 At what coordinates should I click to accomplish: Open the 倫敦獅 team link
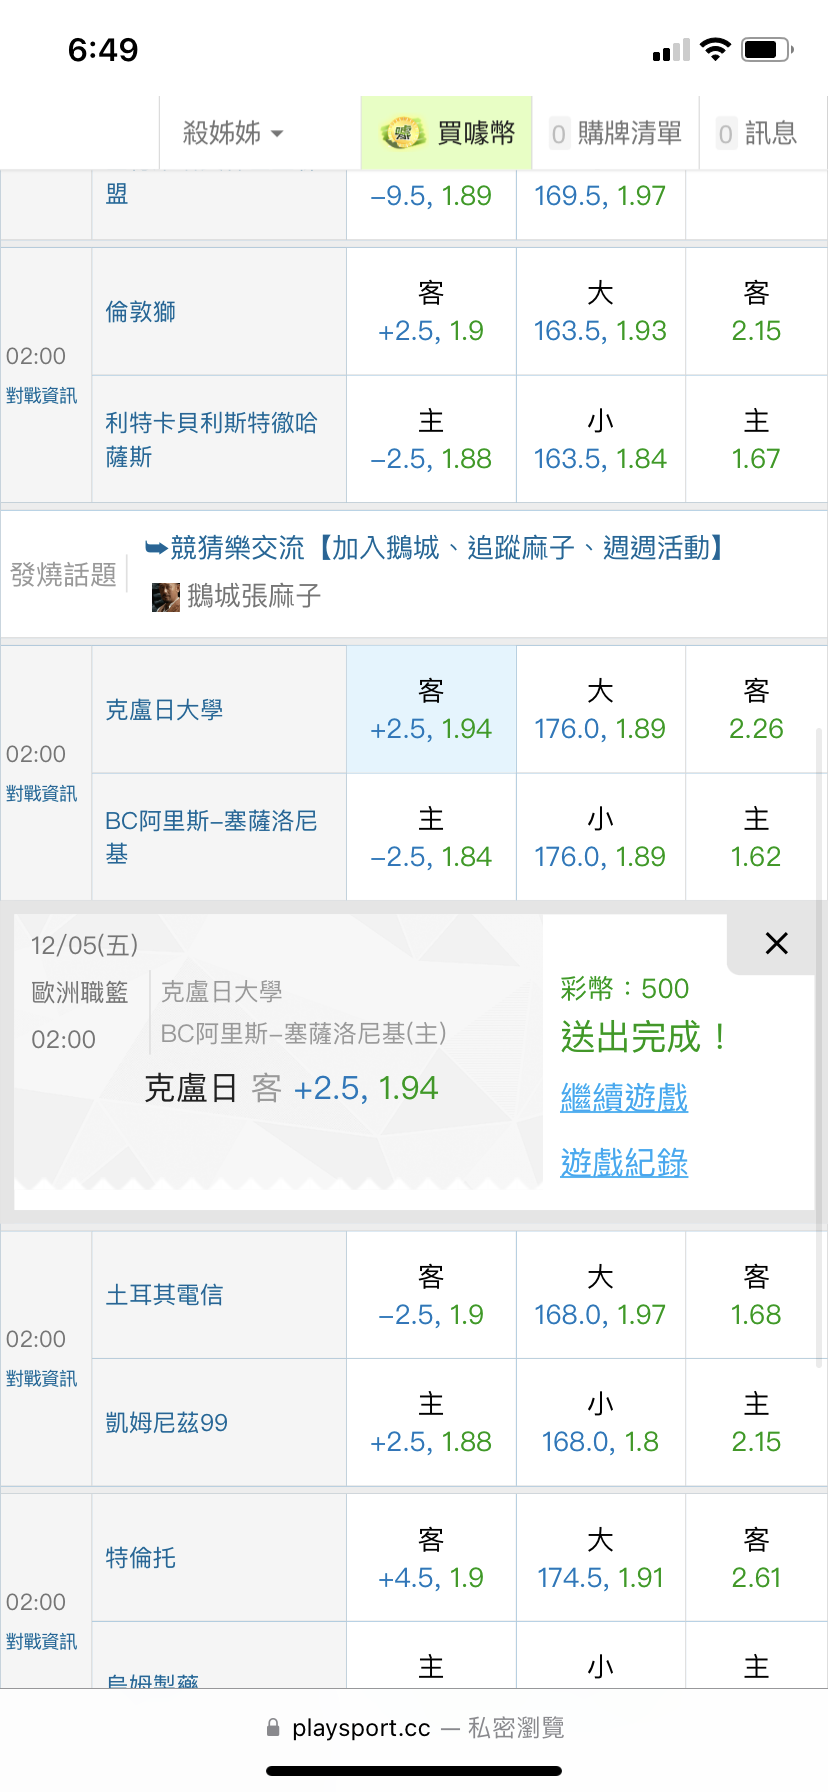(x=141, y=312)
